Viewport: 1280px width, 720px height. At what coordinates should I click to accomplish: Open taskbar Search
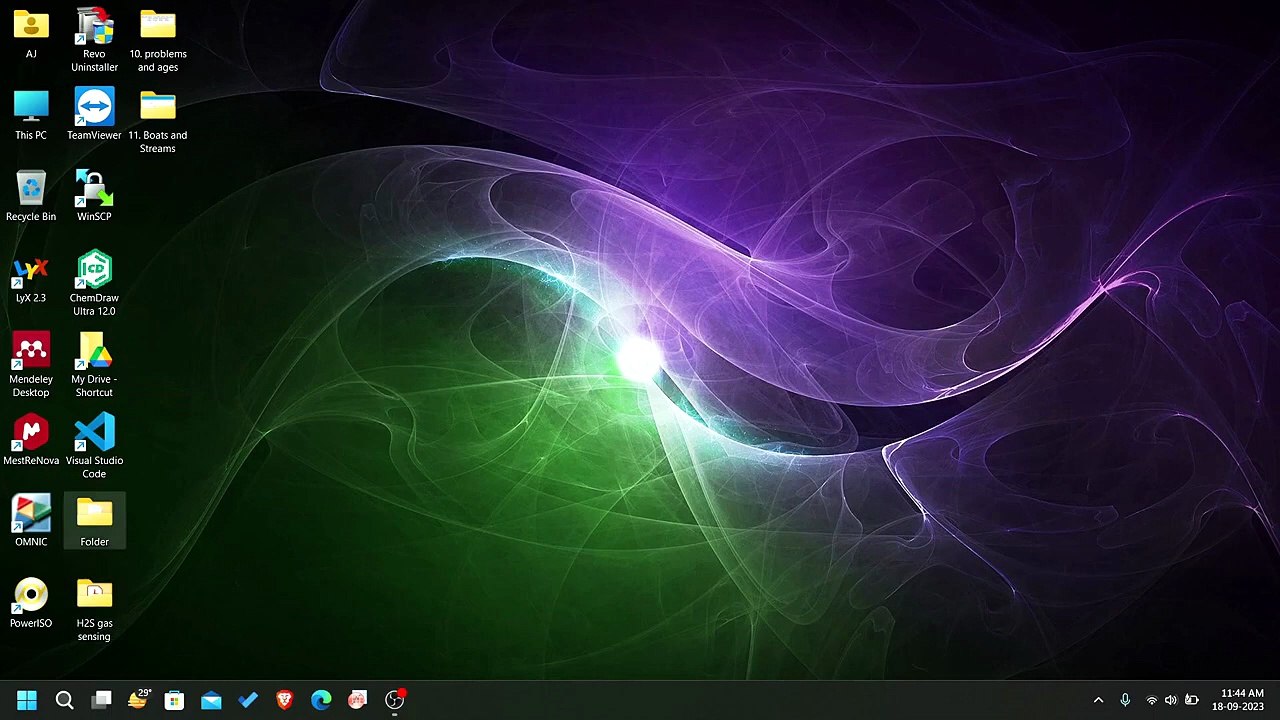(64, 700)
